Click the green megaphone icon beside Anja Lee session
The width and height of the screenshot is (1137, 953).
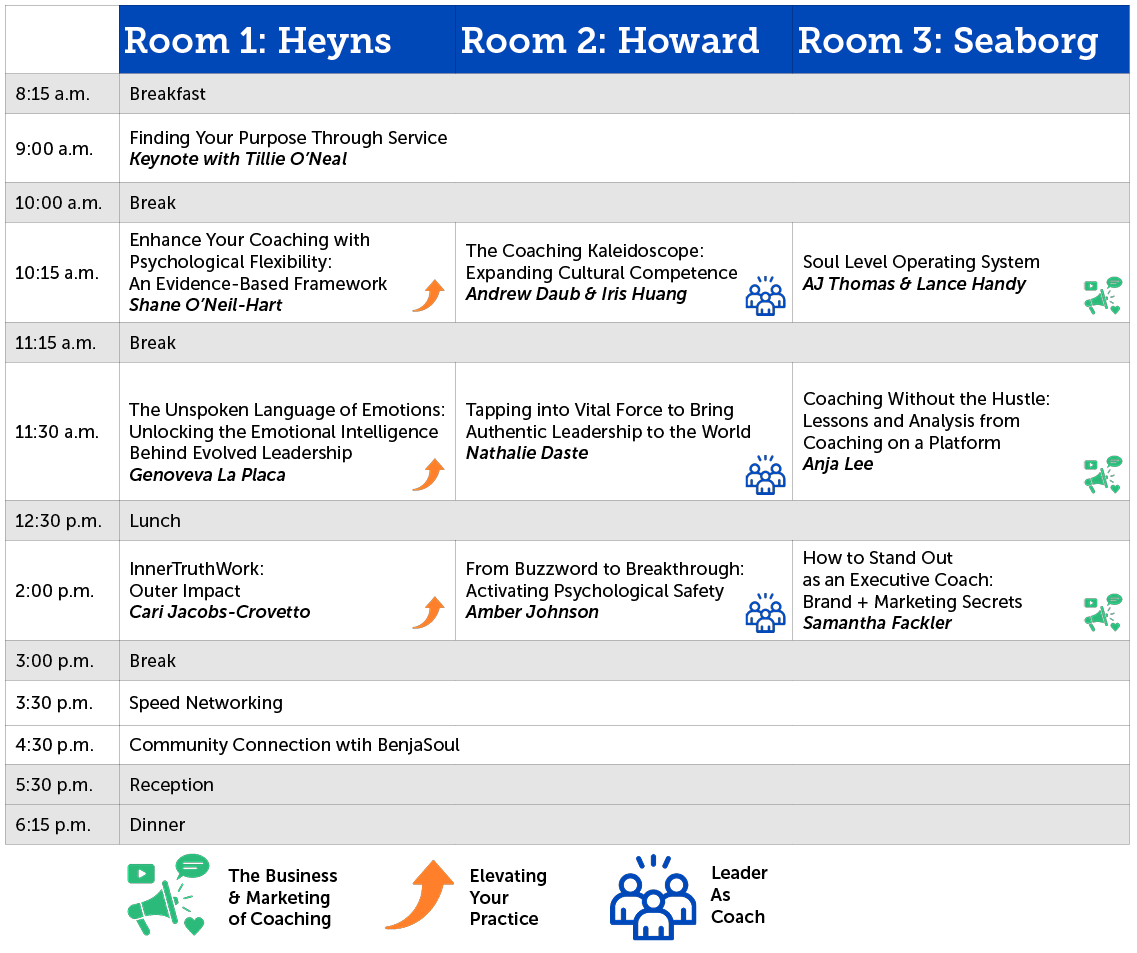coord(1102,474)
